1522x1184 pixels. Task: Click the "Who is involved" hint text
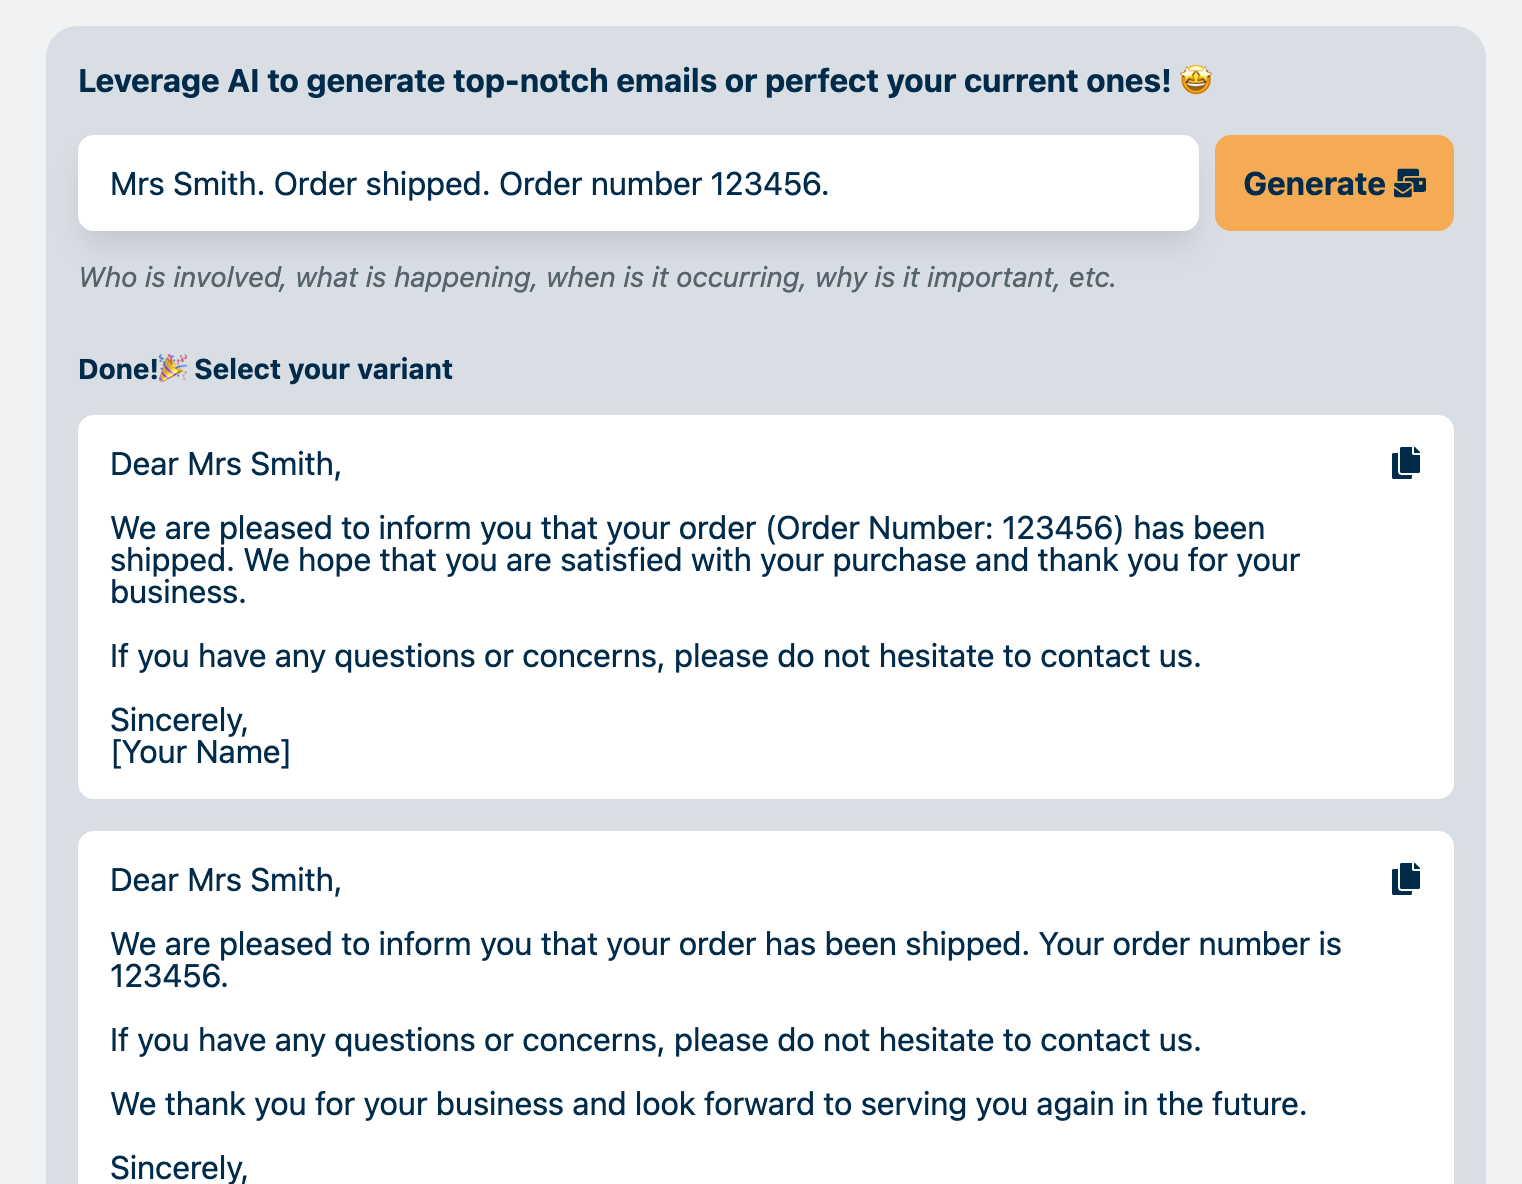pos(597,277)
